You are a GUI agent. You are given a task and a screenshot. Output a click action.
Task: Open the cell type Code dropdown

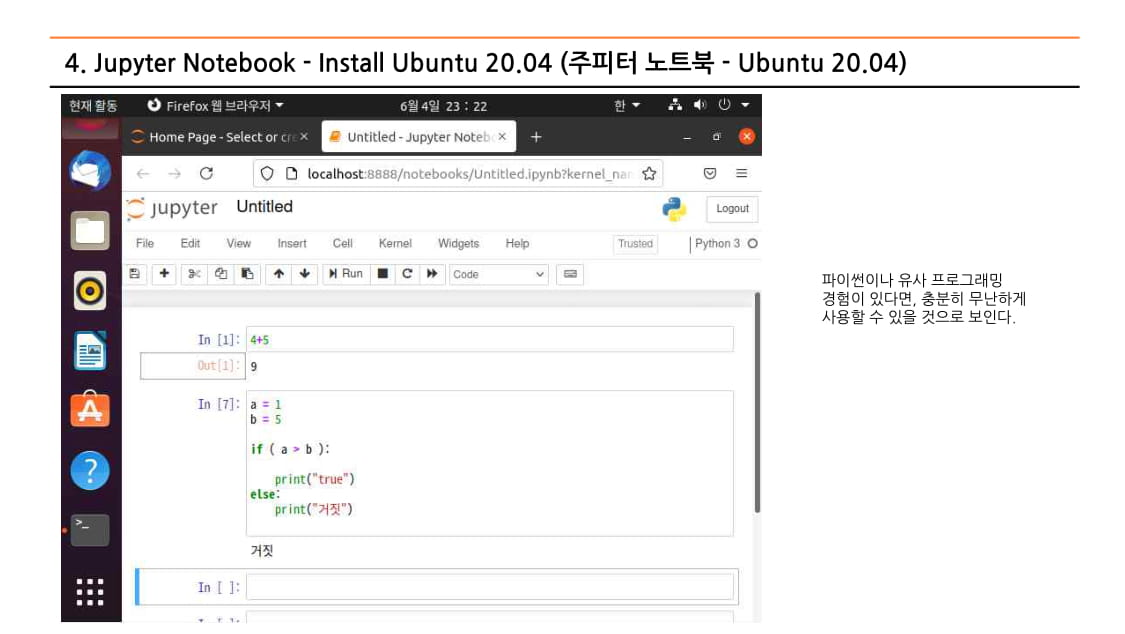(499, 275)
